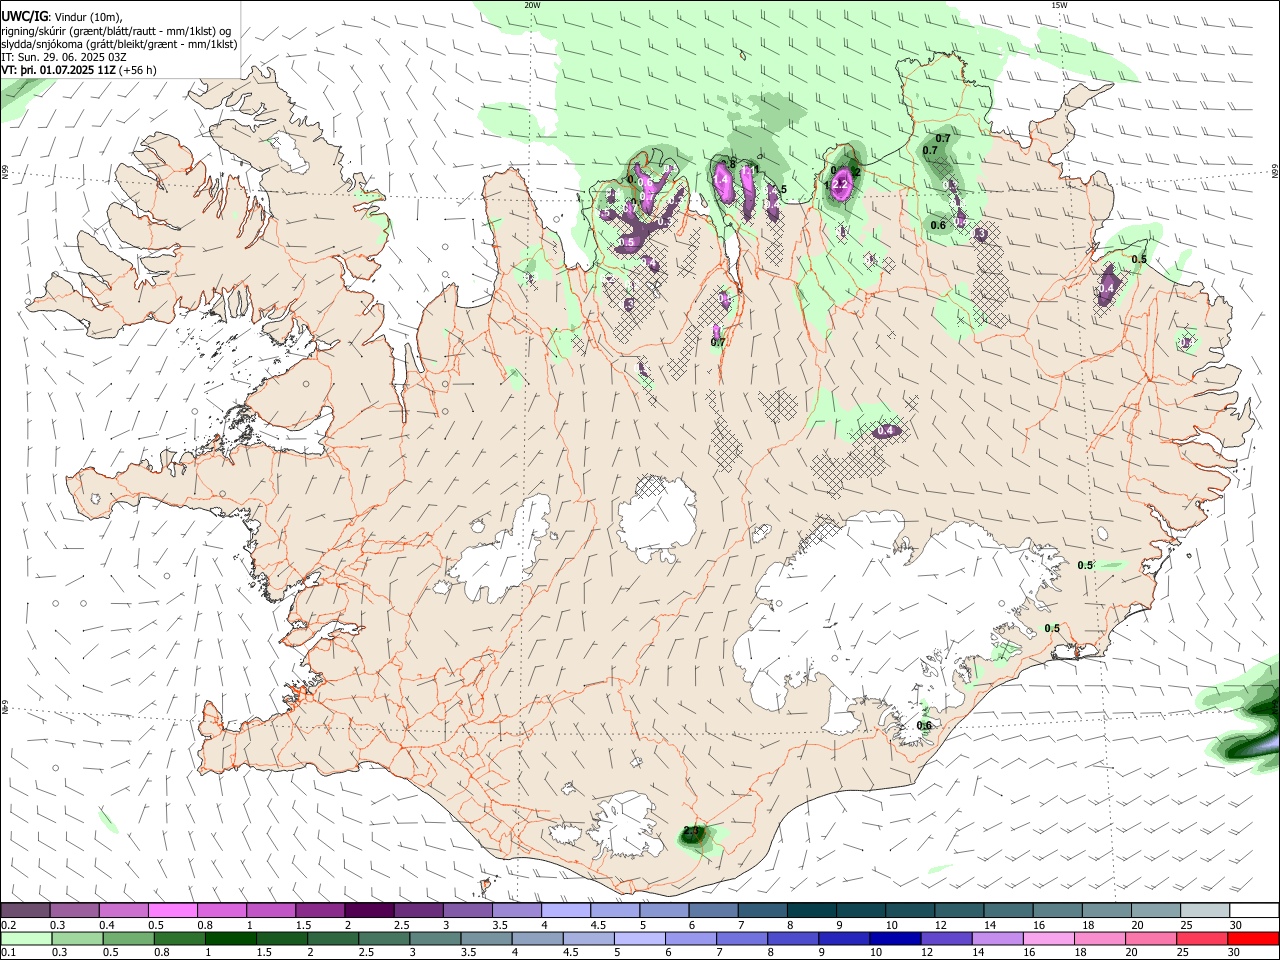This screenshot has height=960, width=1280.
Task: Click the 'IT: Sun. 29. 06. 2025 03Z' line
Action: click(x=64, y=57)
